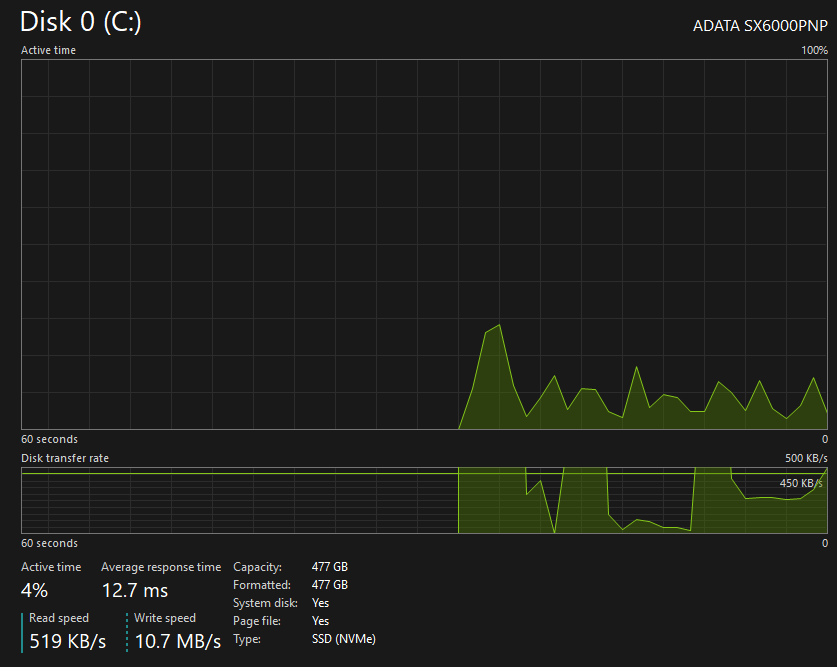
Task: Click inside the disk transfer rate graph
Action: pos(424,501)
